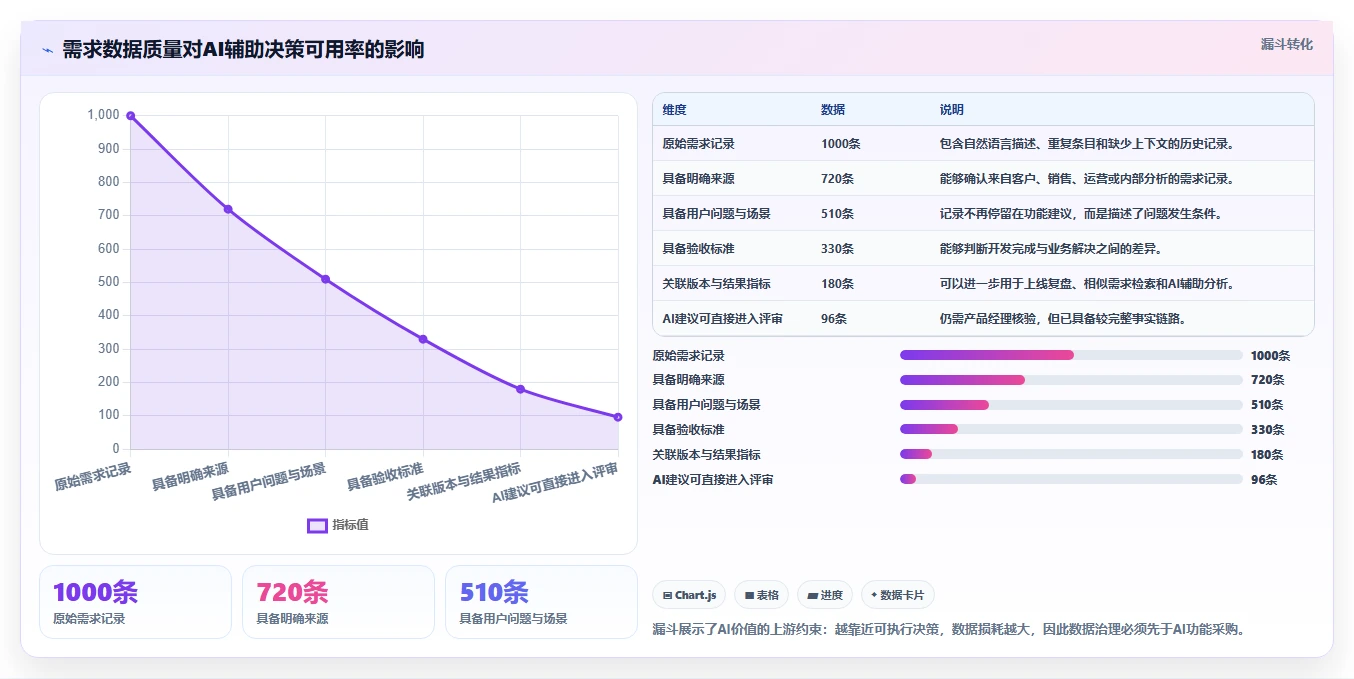Select the 数据卡片 chip

[x=898, y=595]
